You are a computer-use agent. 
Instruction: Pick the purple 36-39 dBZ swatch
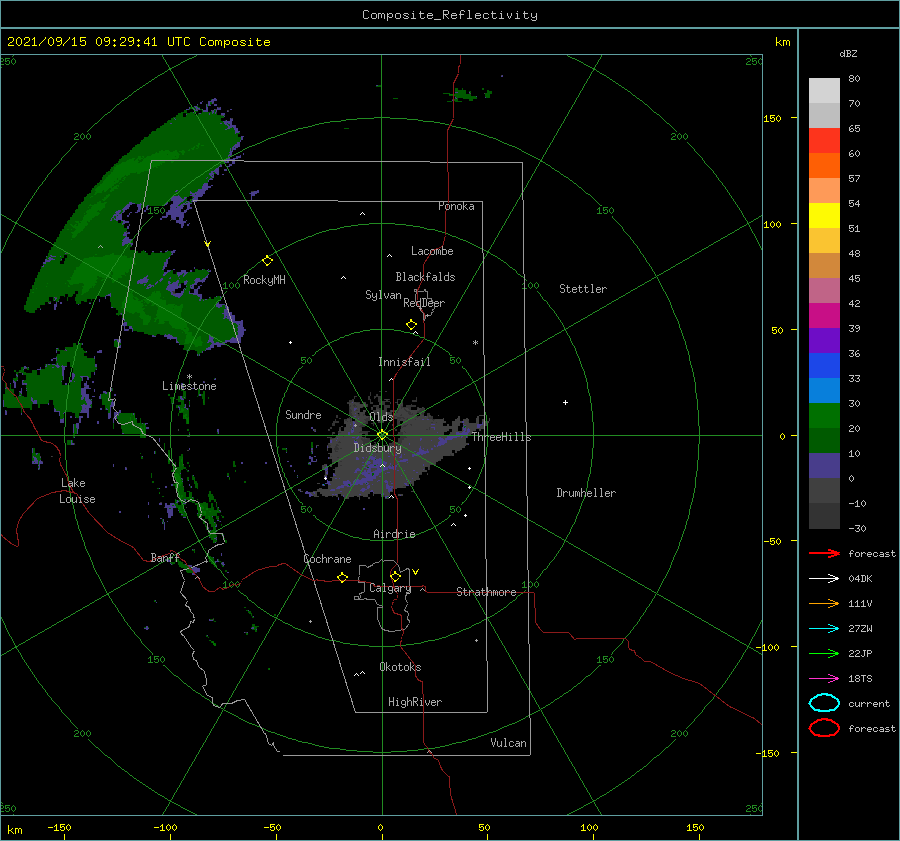[x=824, y=341]
